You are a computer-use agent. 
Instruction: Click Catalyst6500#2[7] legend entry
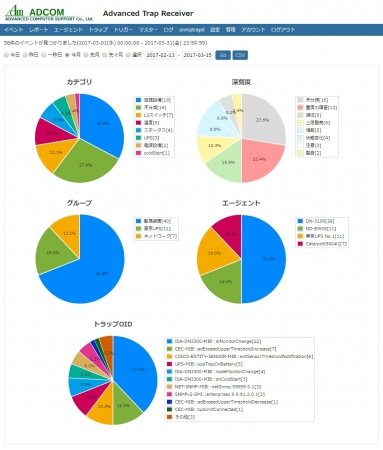pos(322,244)
